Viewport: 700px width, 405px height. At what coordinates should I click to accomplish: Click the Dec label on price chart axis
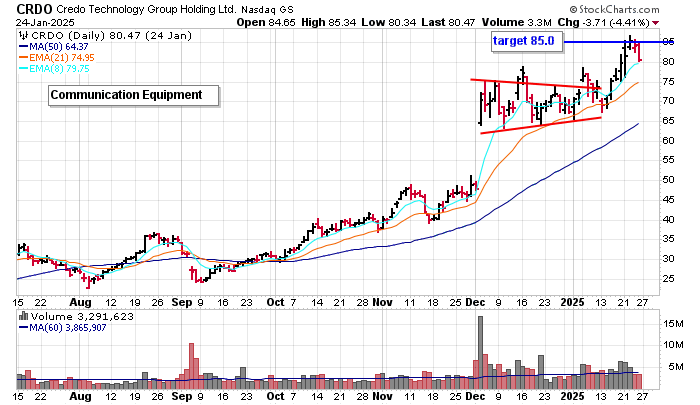click(x=475, y=302)
